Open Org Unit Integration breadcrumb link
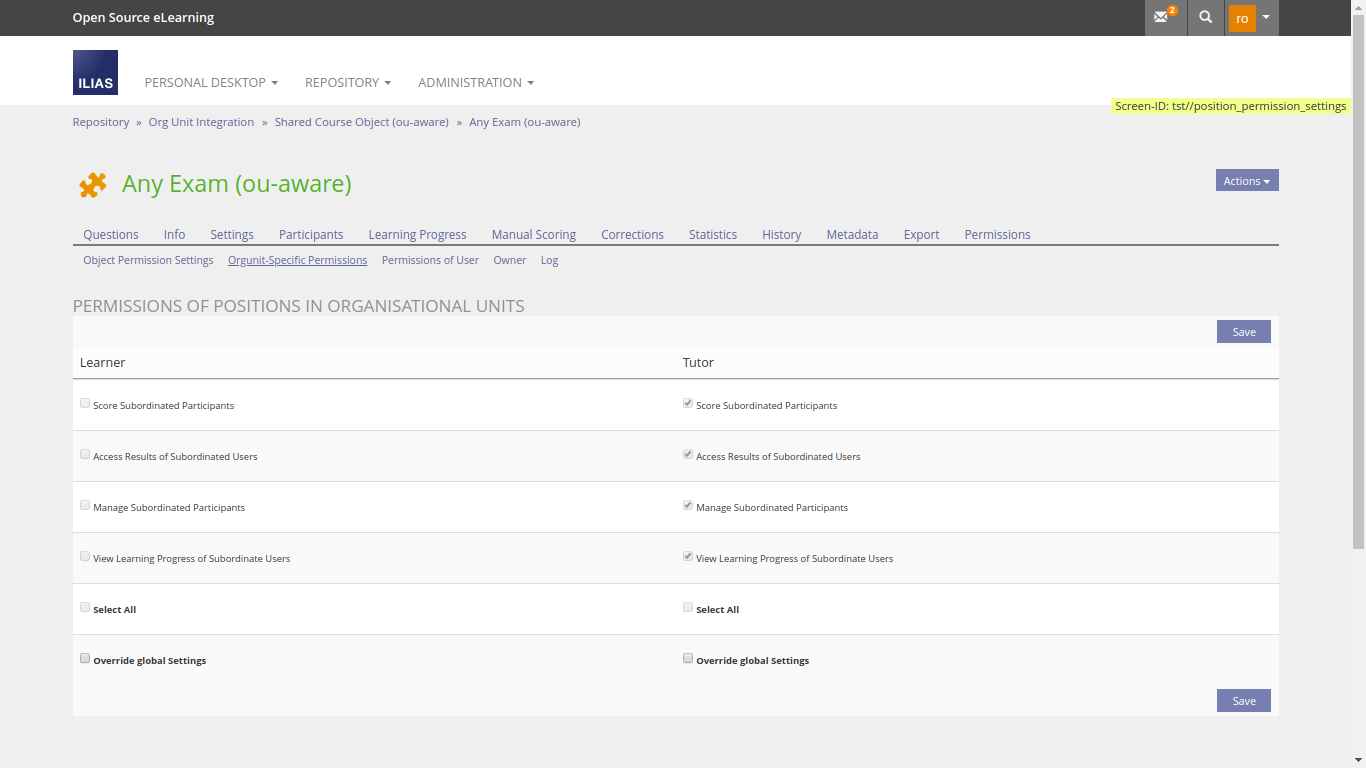Screen dimensions: 1366x768 [201, 122]
